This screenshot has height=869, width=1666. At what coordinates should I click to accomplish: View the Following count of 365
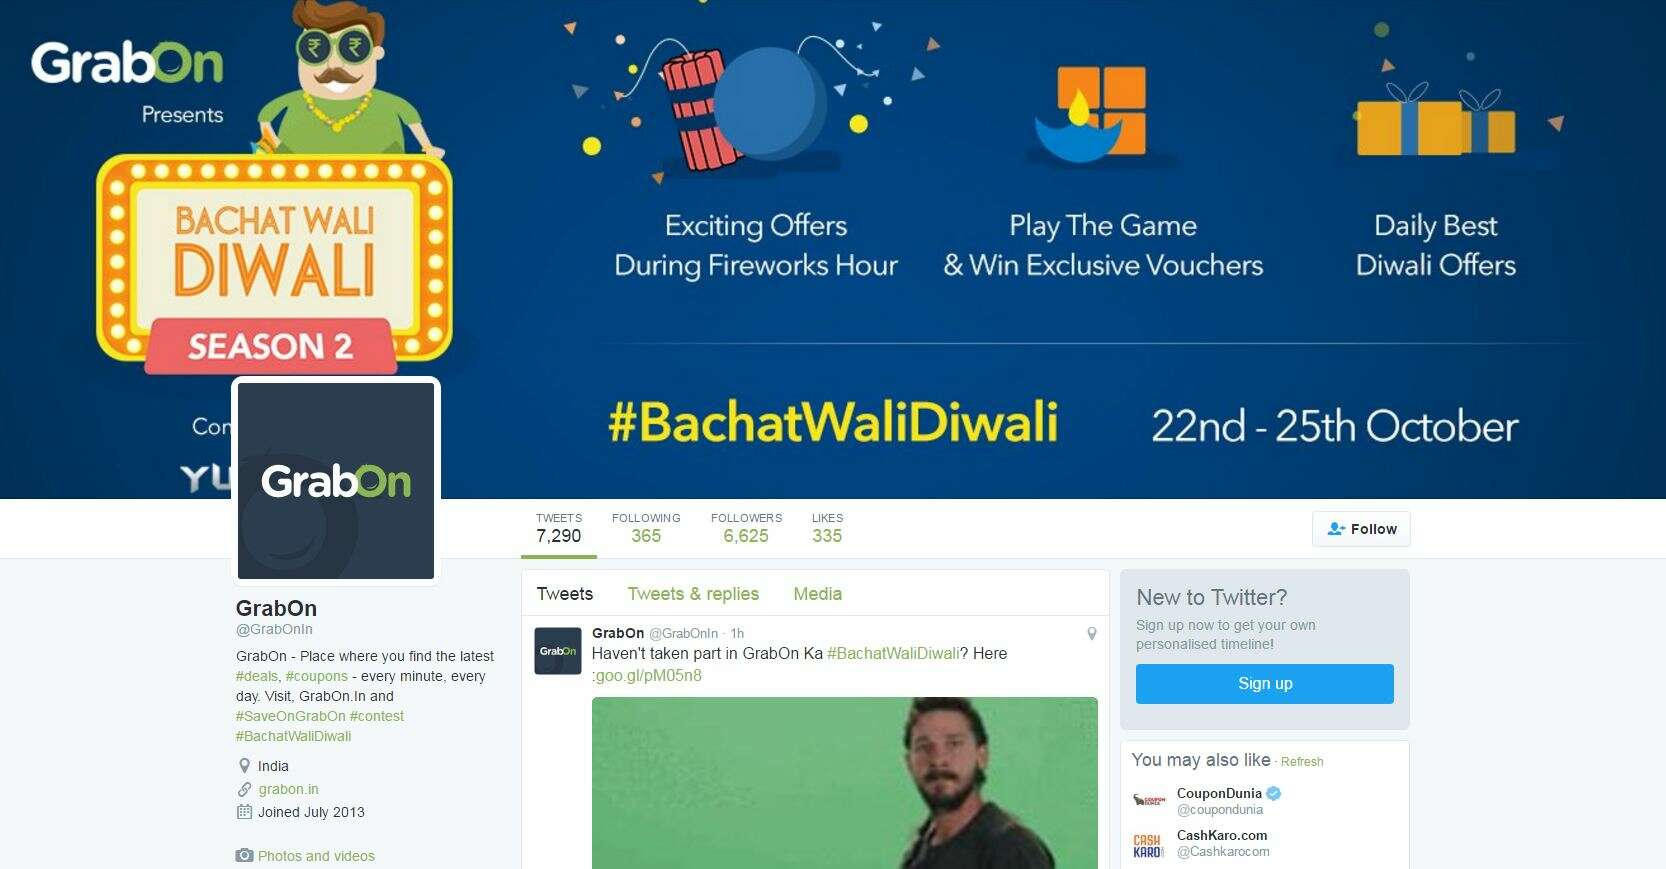(646, 528)
